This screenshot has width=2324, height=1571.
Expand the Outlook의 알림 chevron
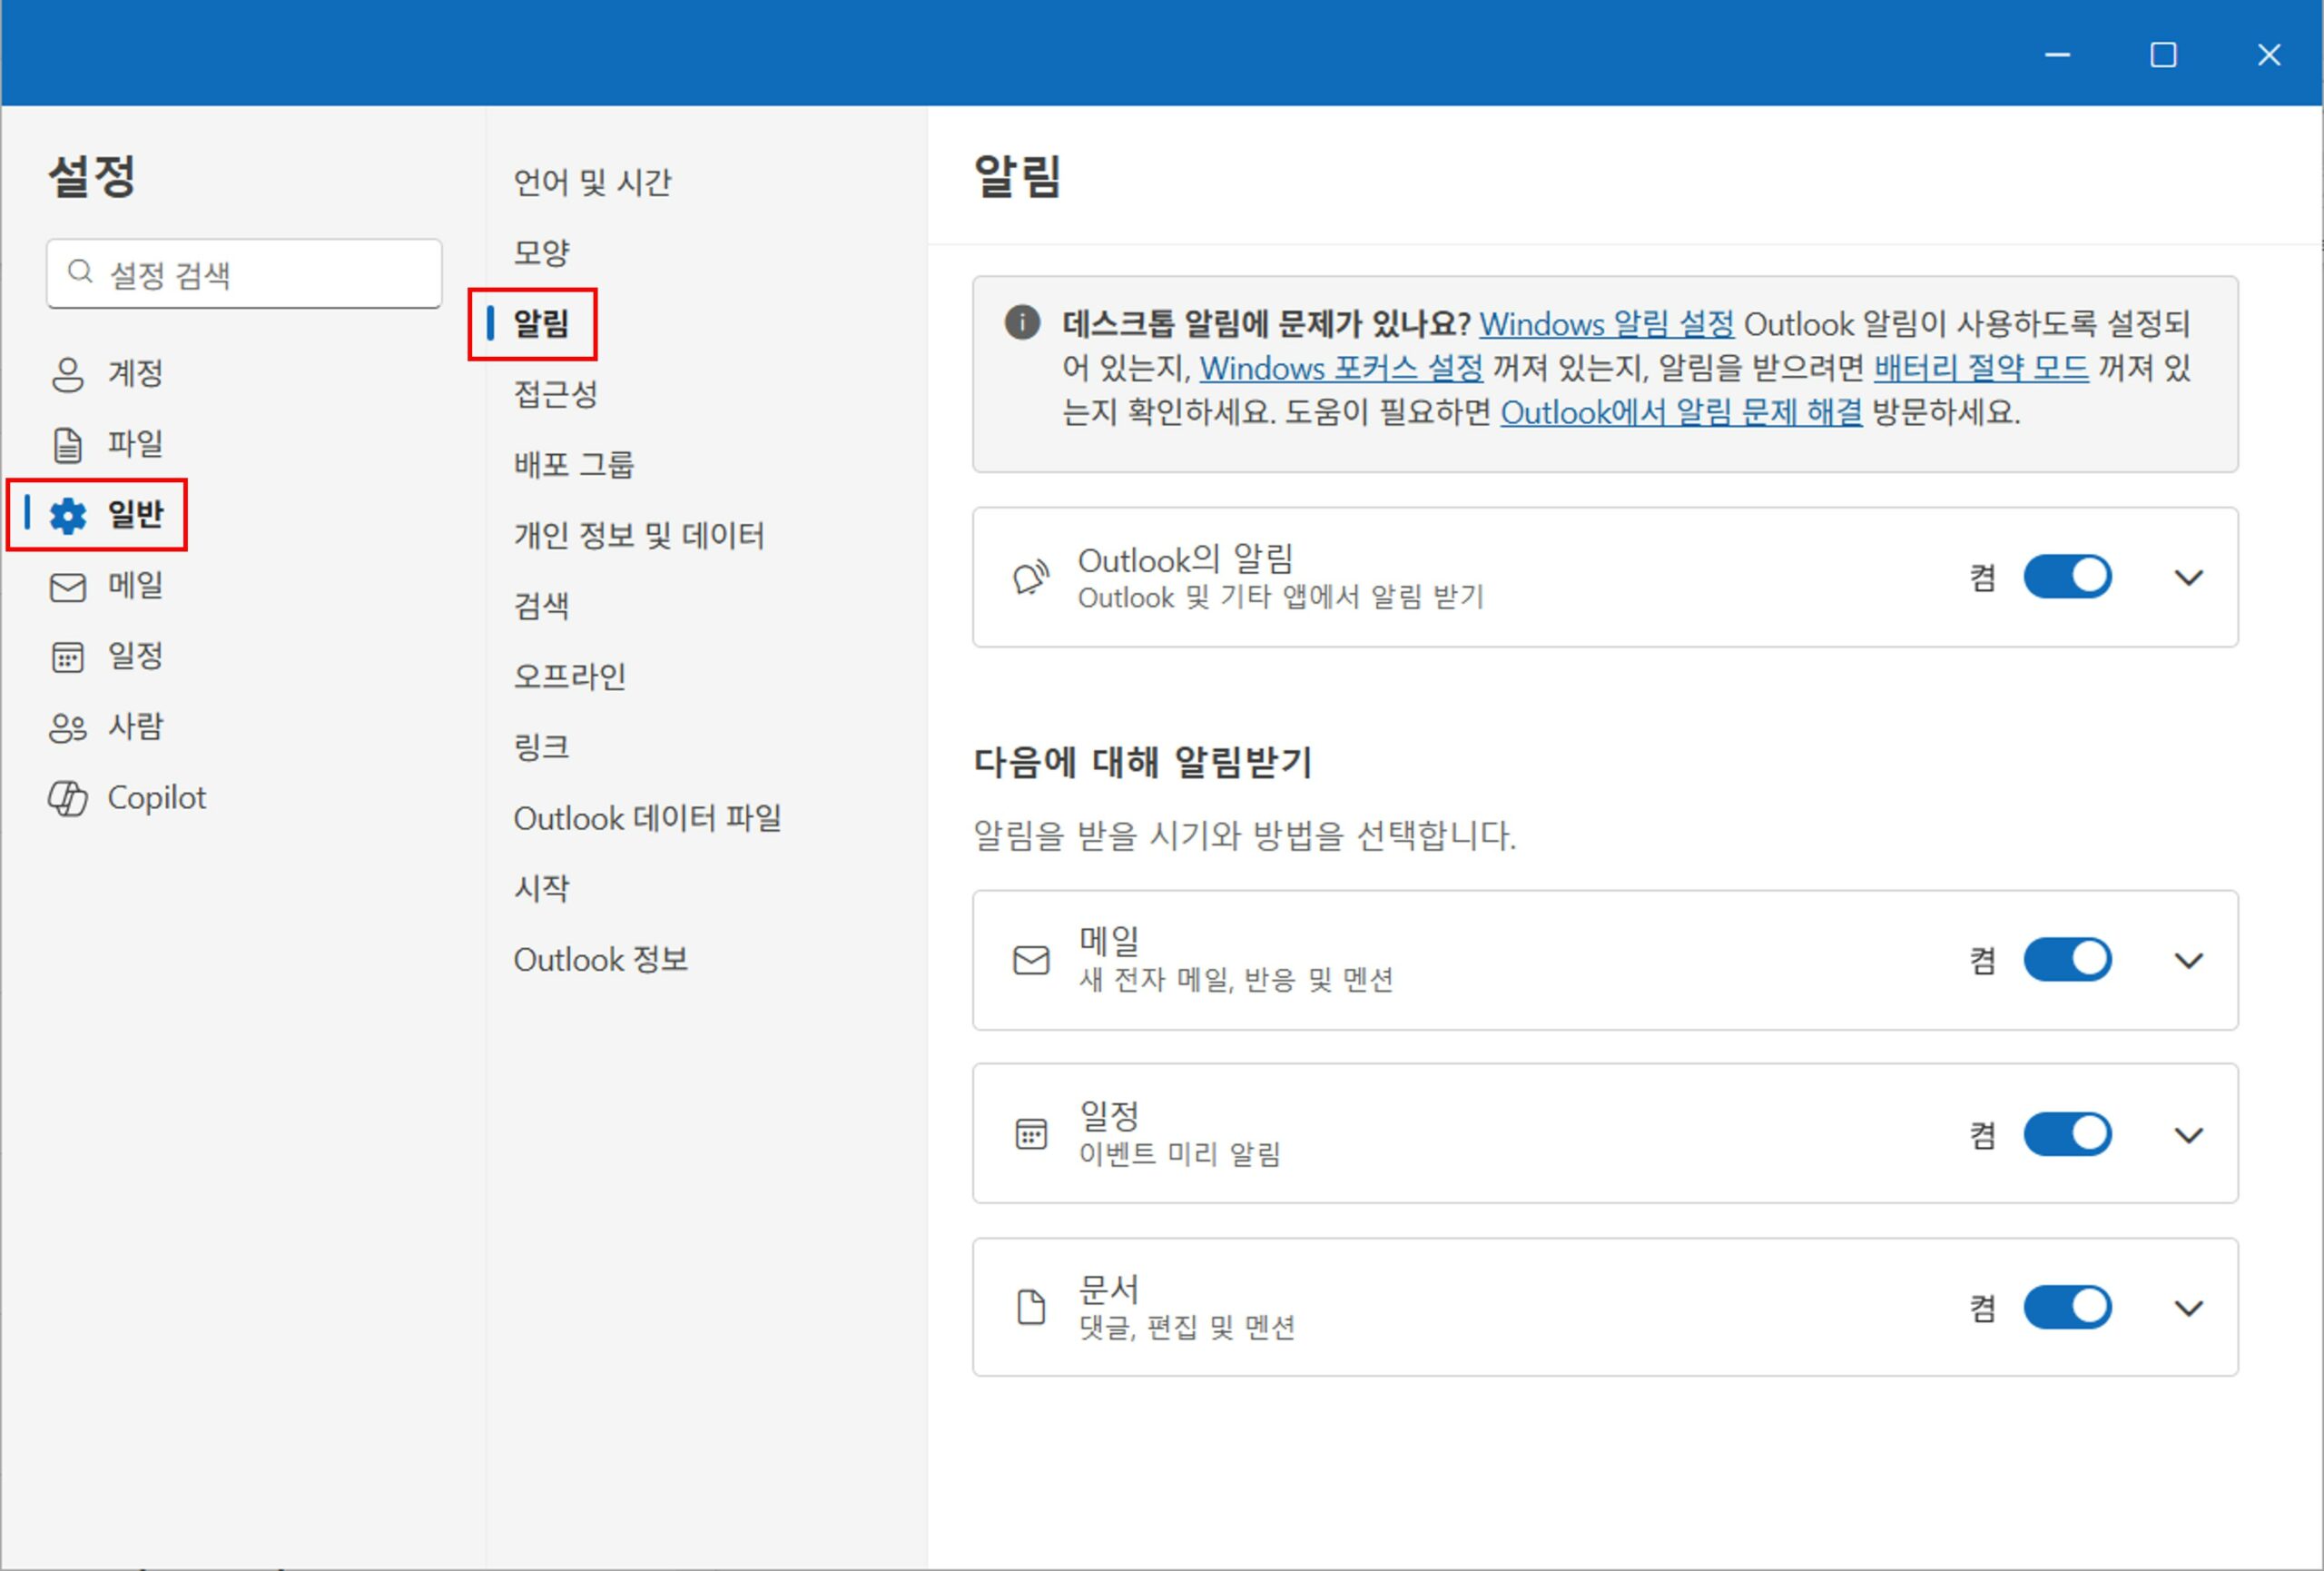pos(2188,578)
